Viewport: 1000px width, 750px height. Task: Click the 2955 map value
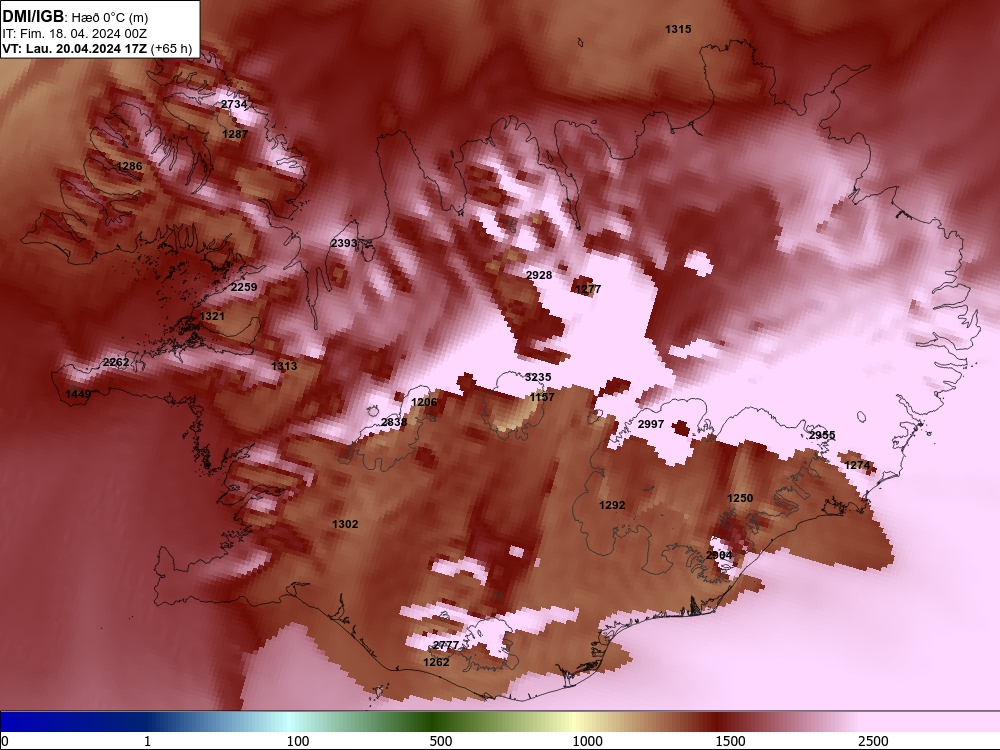click(822, 436)
